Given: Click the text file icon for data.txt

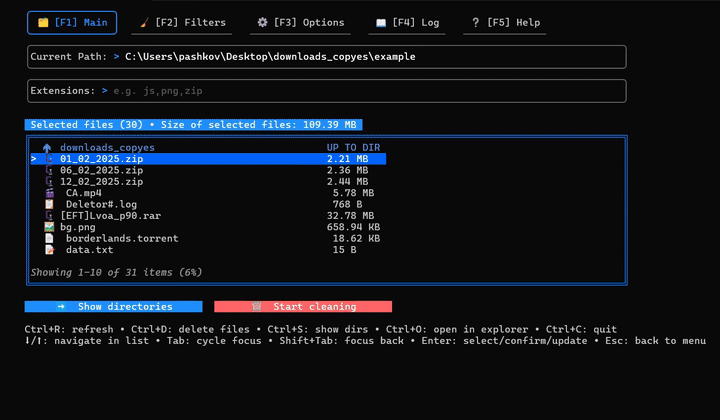Looking at the screenshot, I should [49, 250].
